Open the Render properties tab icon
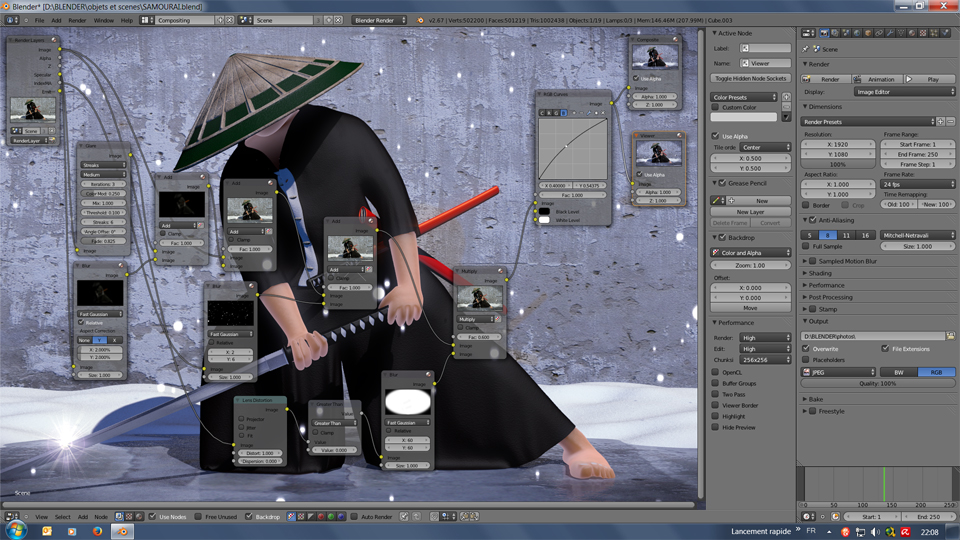This screenshot has width=960, height=540. pyautogui.click(x=824, y=32)
